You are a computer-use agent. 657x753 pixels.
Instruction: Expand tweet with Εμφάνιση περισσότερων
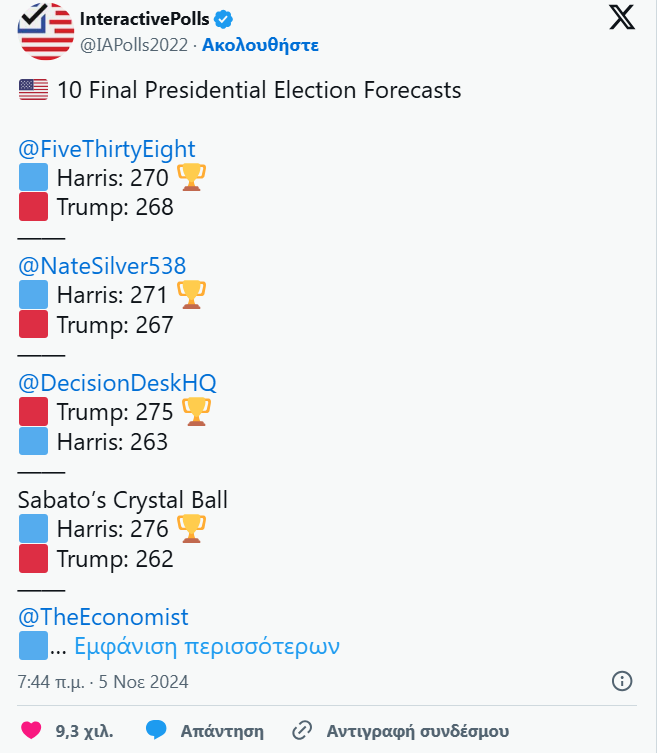[207, 646]
